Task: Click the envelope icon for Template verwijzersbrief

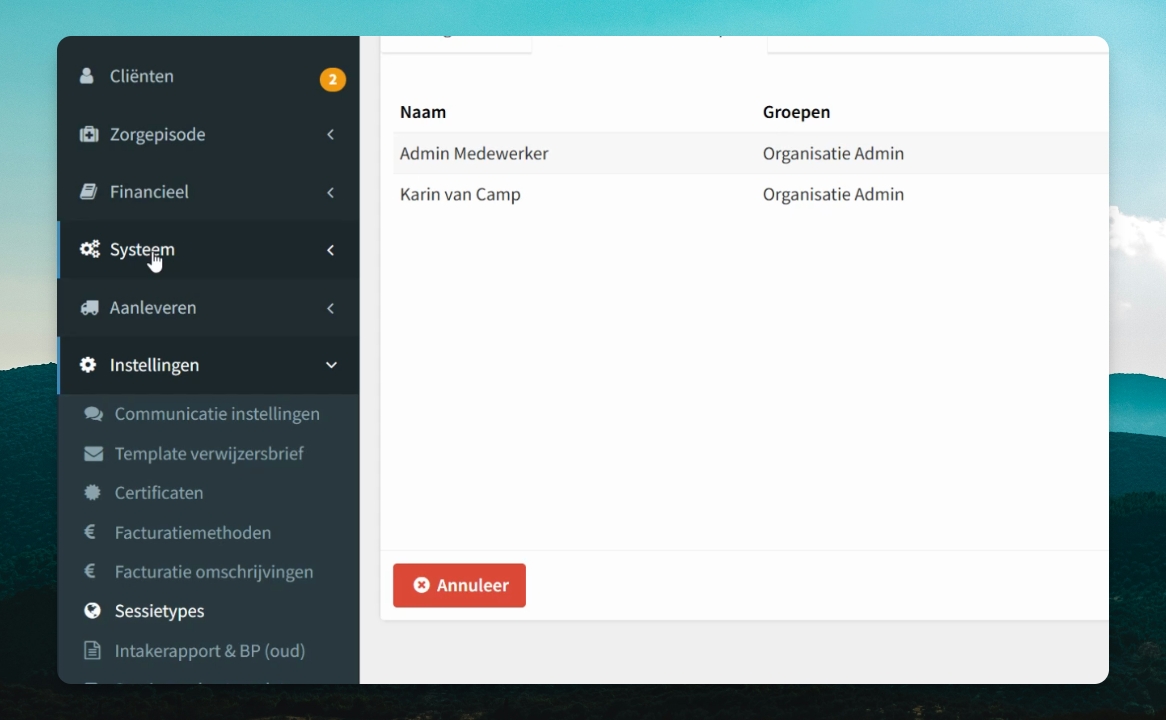Action: pos(93,454)
